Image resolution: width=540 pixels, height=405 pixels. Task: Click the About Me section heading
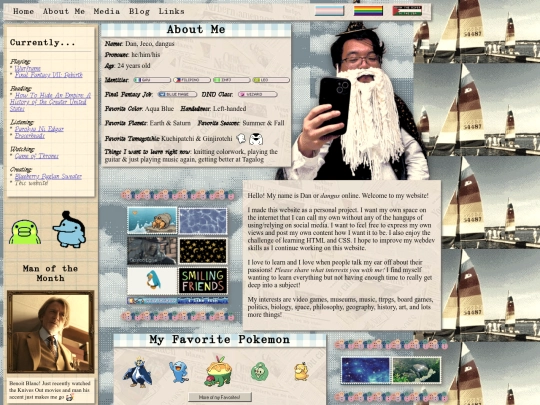(x=196, y=30)
